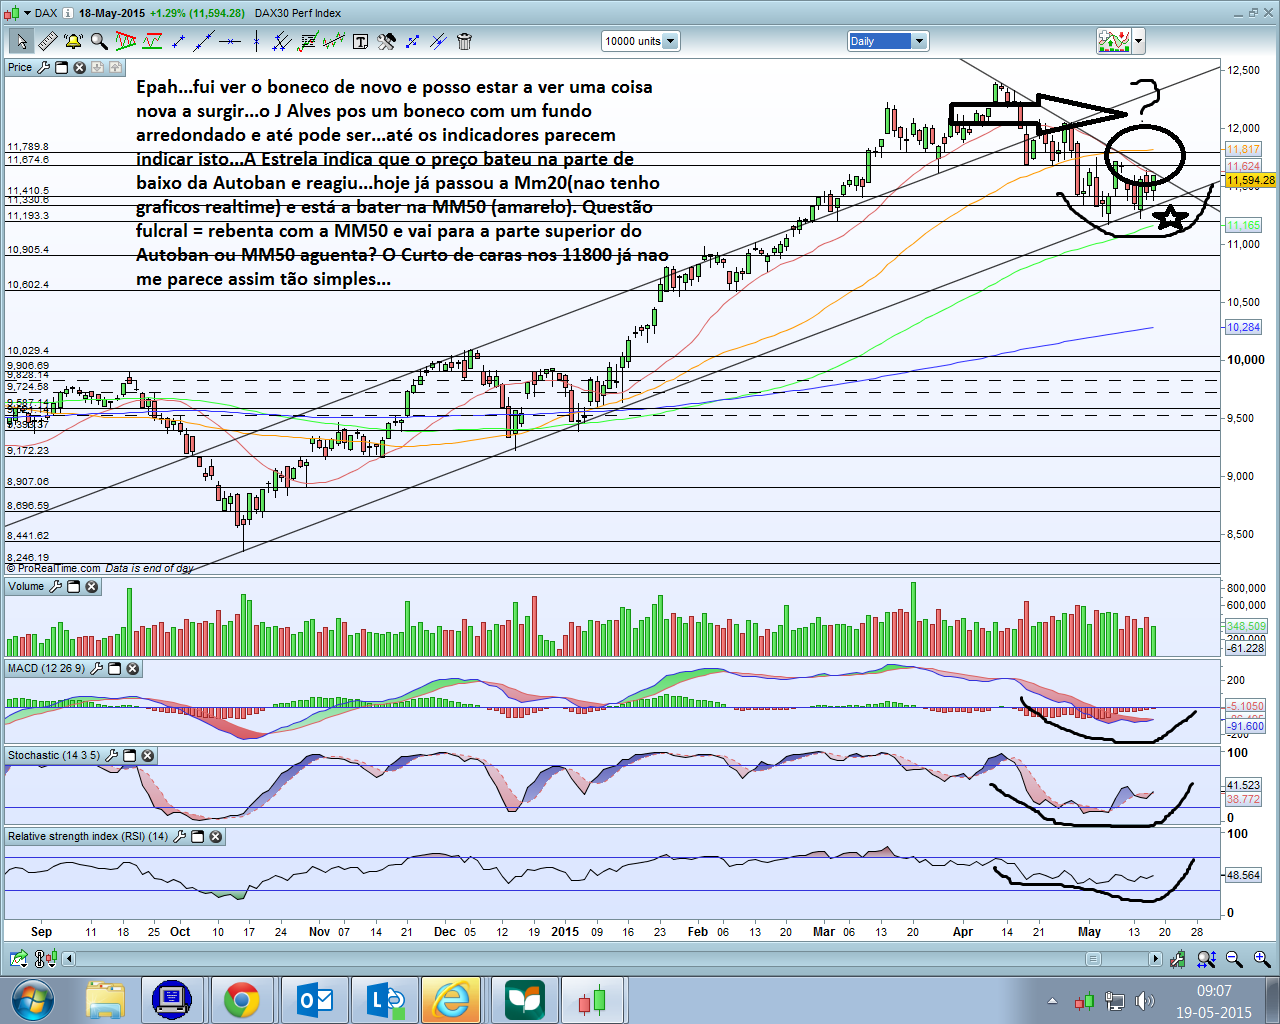Screen dimensions: 1280x1024
Task: Select the crossed blue line tool
Action: click(438, 41)
